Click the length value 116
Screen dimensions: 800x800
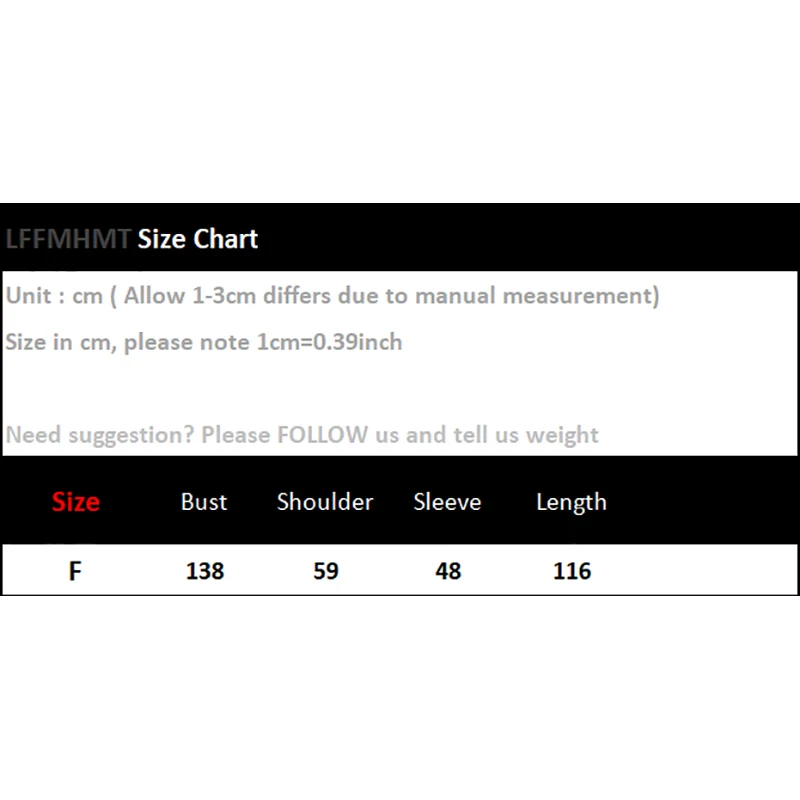click(x=572, y=571)
